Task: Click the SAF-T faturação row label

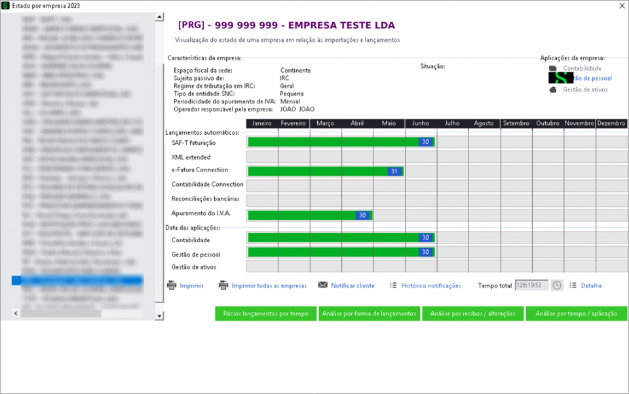Action: click(193, 143)
